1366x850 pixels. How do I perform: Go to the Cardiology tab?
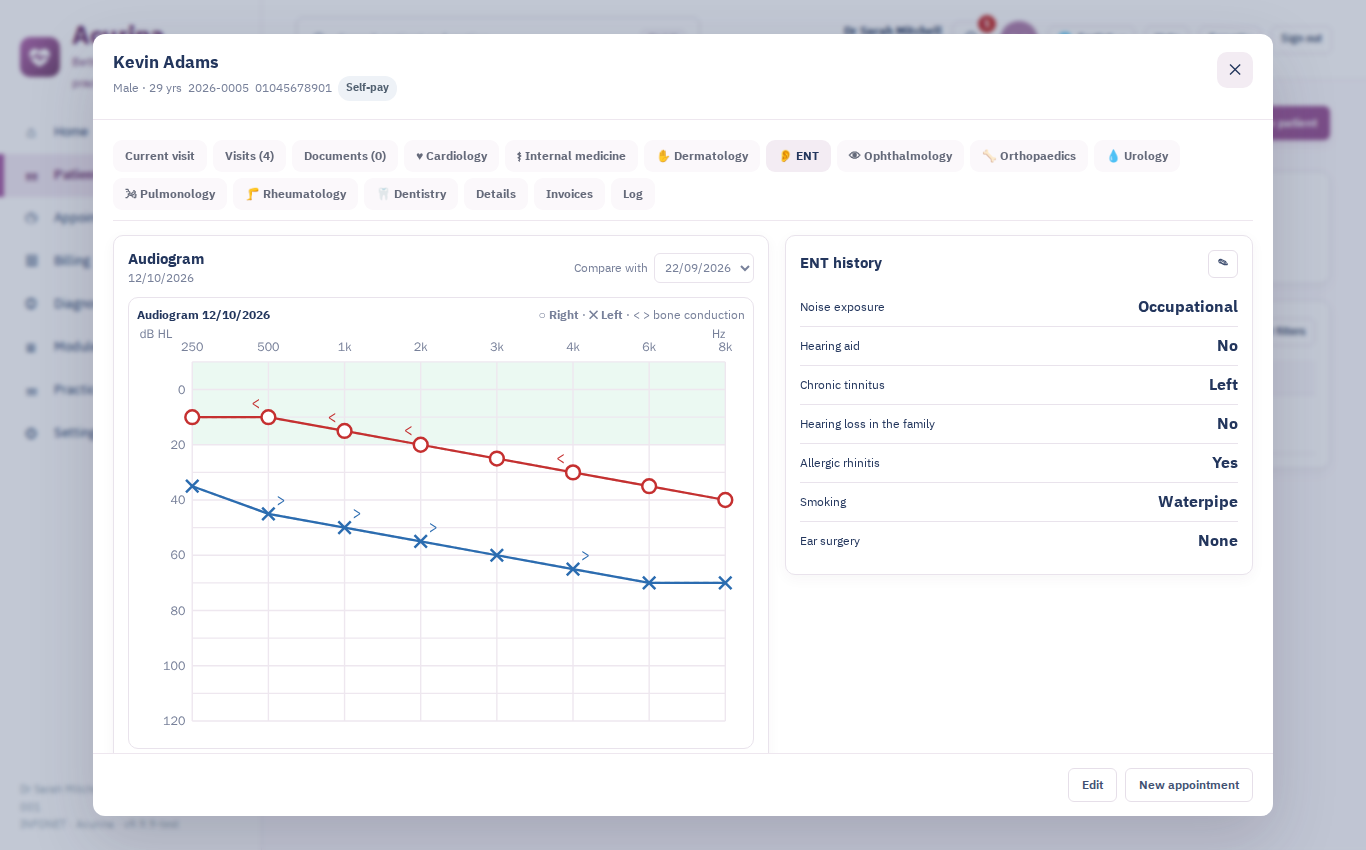(x=451, y=156)
